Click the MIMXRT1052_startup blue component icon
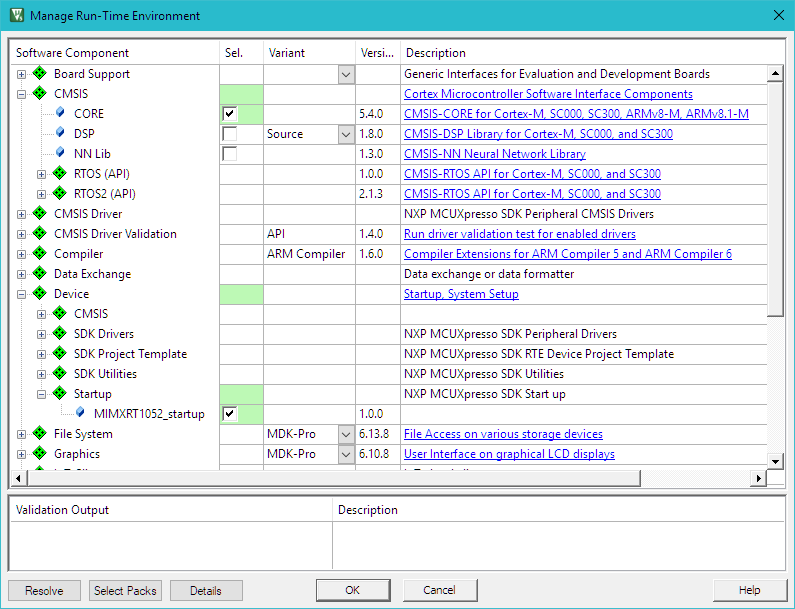 click(81, 413)
